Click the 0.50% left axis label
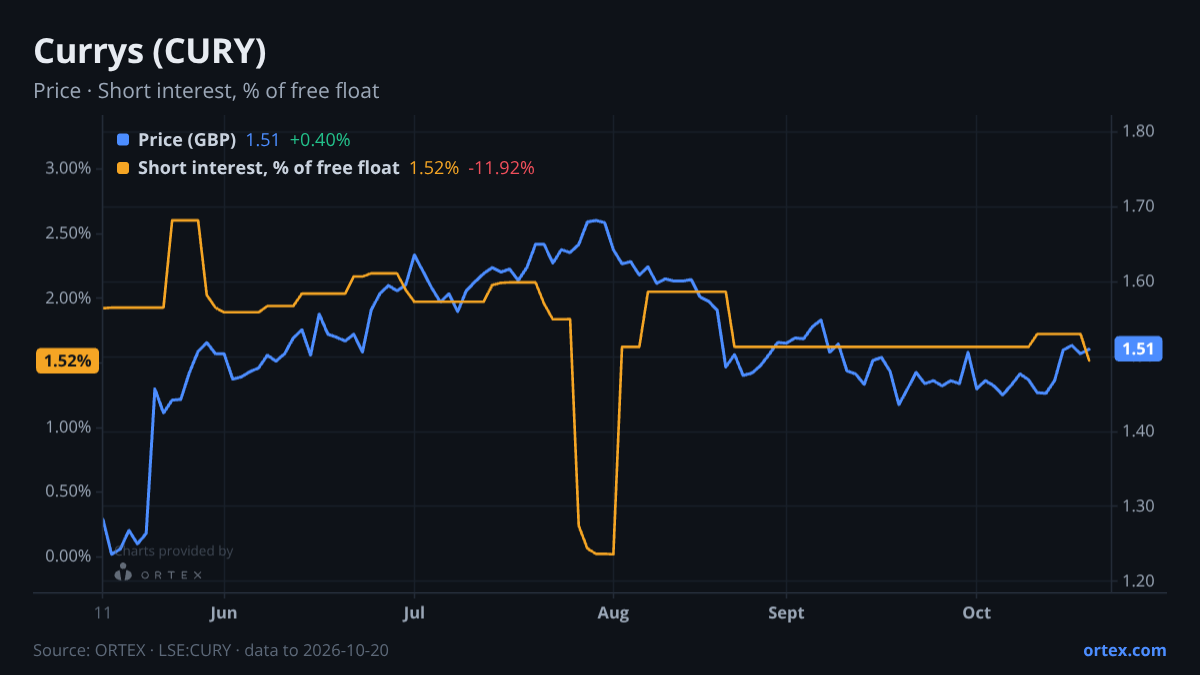This screenshot has height=675, width=1200. point(68,491)
